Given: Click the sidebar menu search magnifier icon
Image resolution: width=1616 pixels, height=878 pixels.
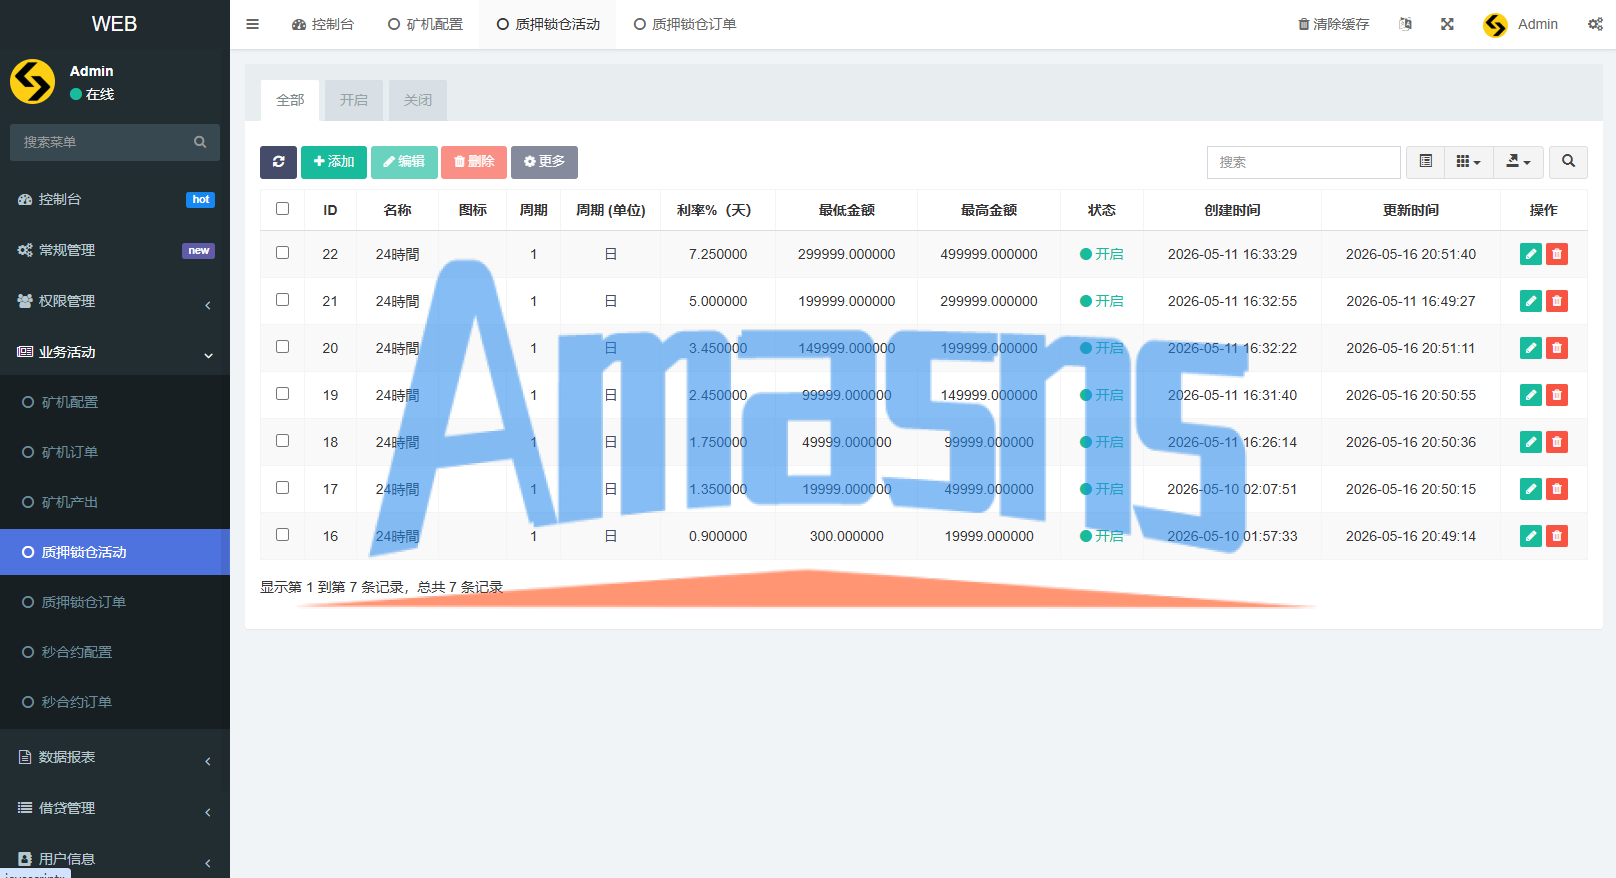Looking at the screenshot, I should (200, 142).
